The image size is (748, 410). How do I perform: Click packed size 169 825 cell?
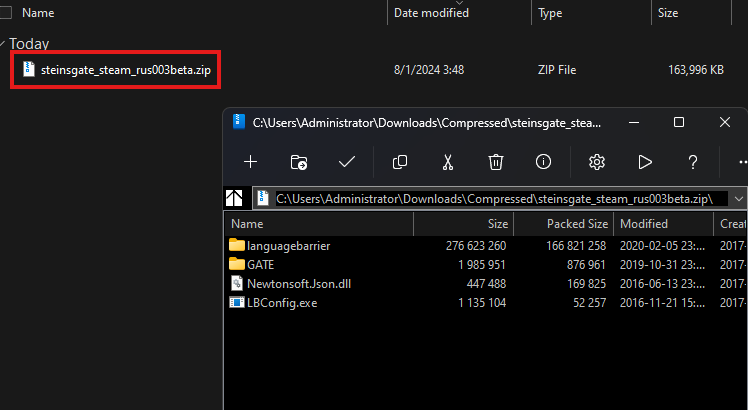[x=586, y=284]
